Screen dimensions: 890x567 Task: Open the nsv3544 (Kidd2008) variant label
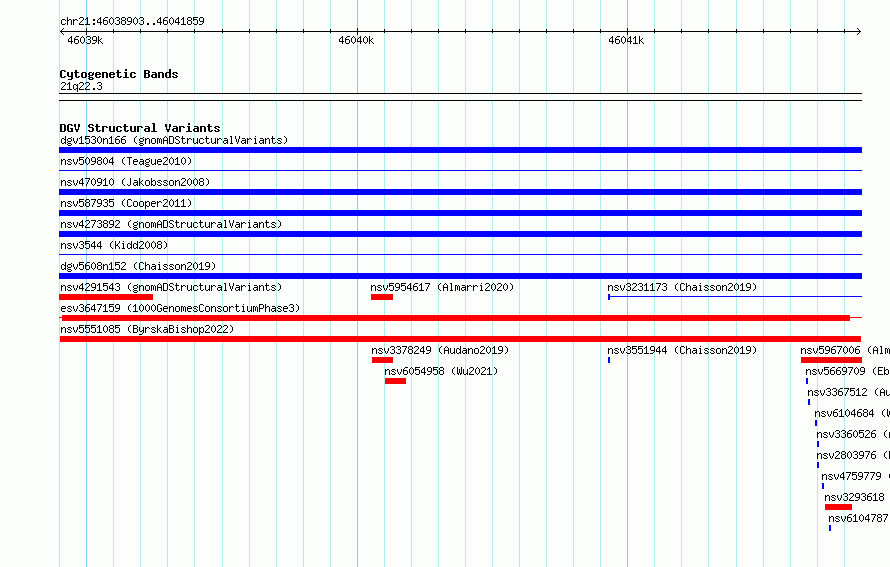[x=114, y=245]
